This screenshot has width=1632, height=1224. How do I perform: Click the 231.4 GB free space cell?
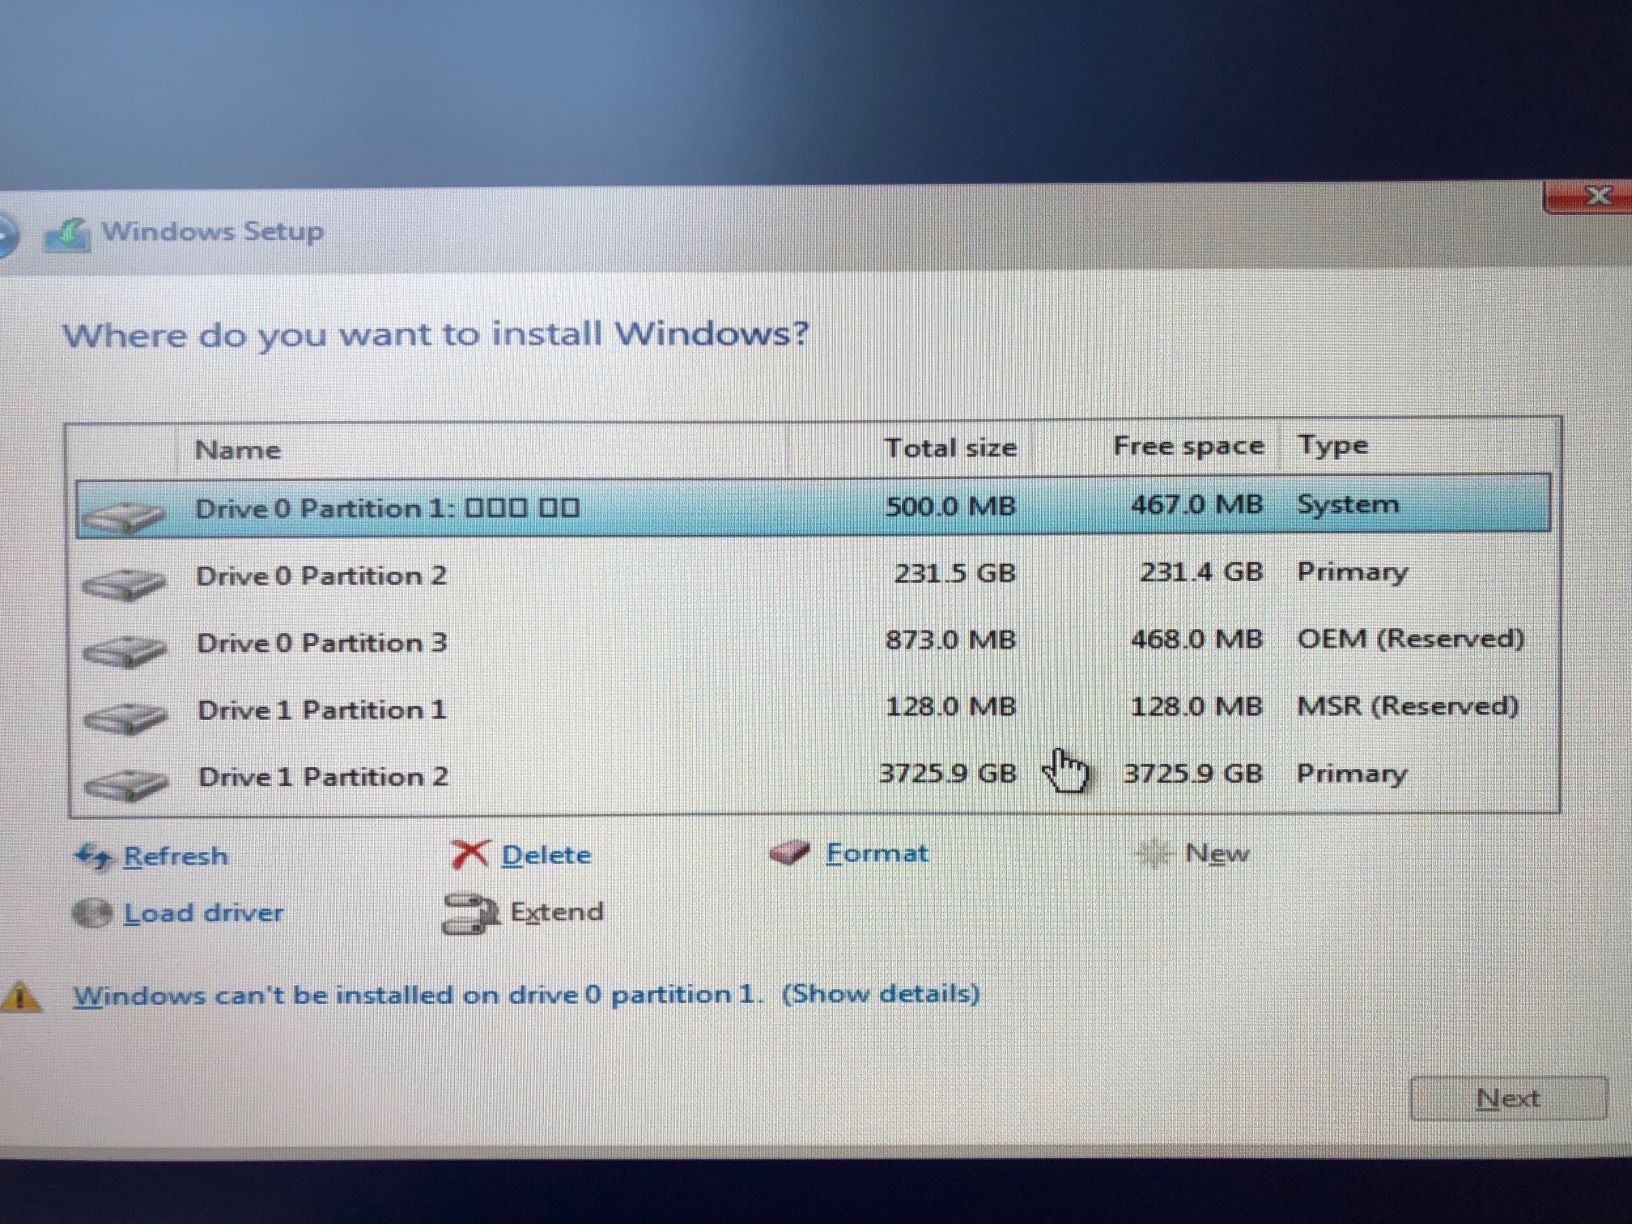pyautogui.click(x=1201, y=572)
